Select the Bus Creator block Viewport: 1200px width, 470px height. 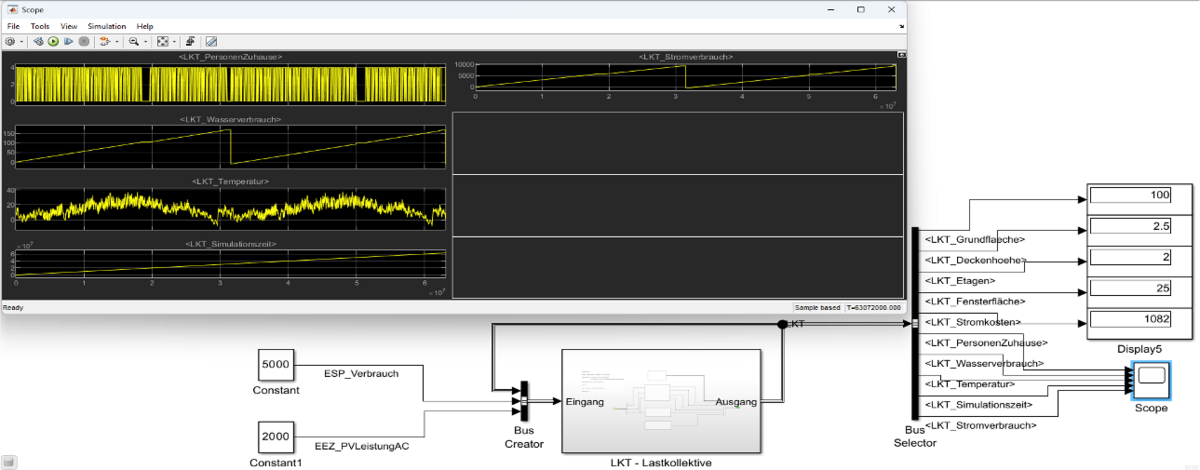click(x=524, y=402)
